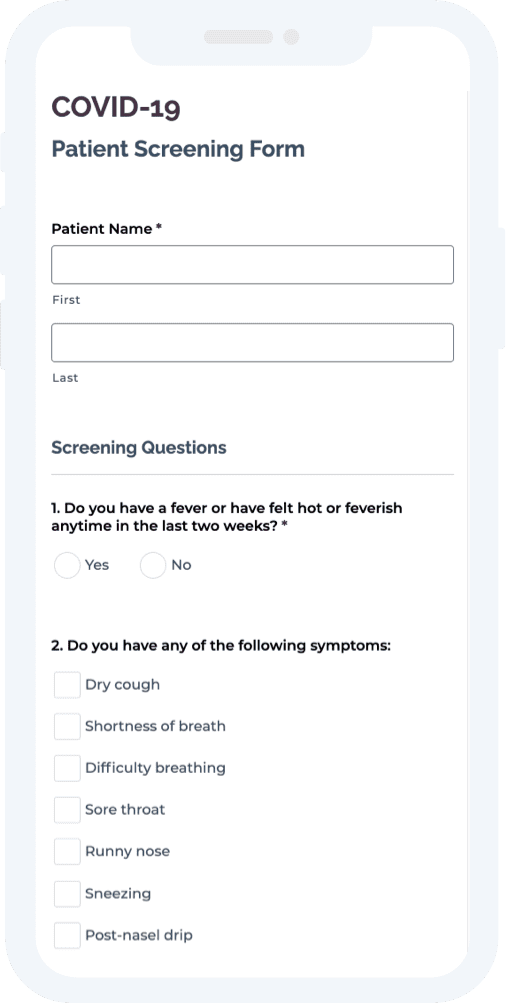Click the symptoms question text
The width and height of the screenshot is (506, 1004).
coord(221,645)
